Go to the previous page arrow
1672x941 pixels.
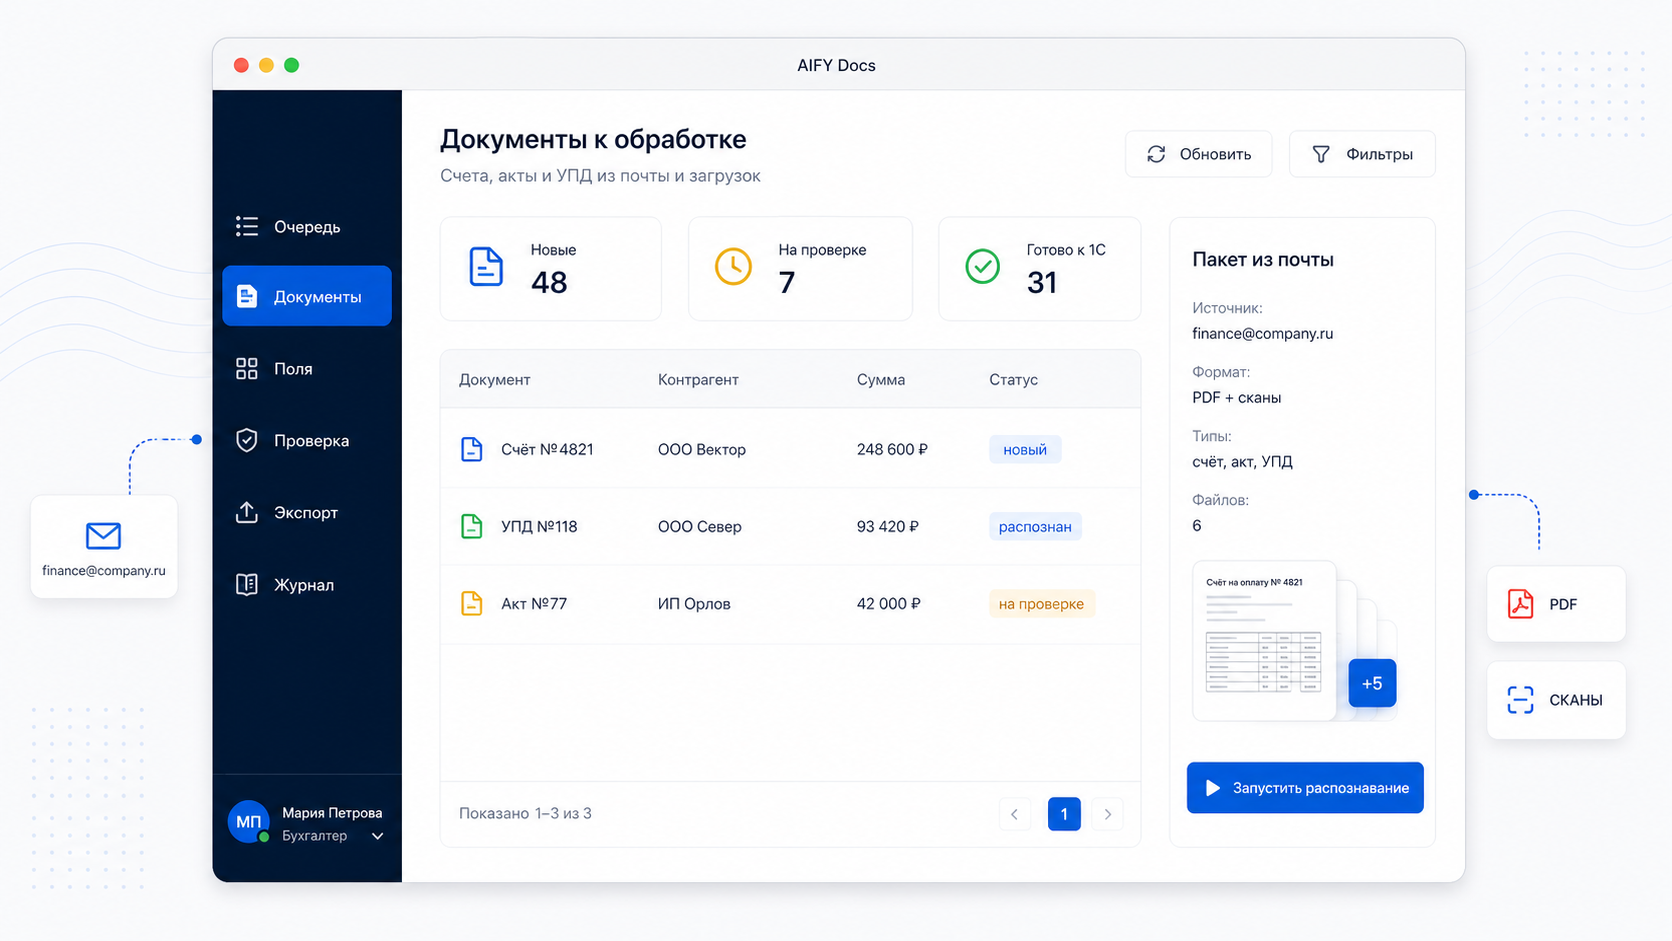tap(1015, 814)
